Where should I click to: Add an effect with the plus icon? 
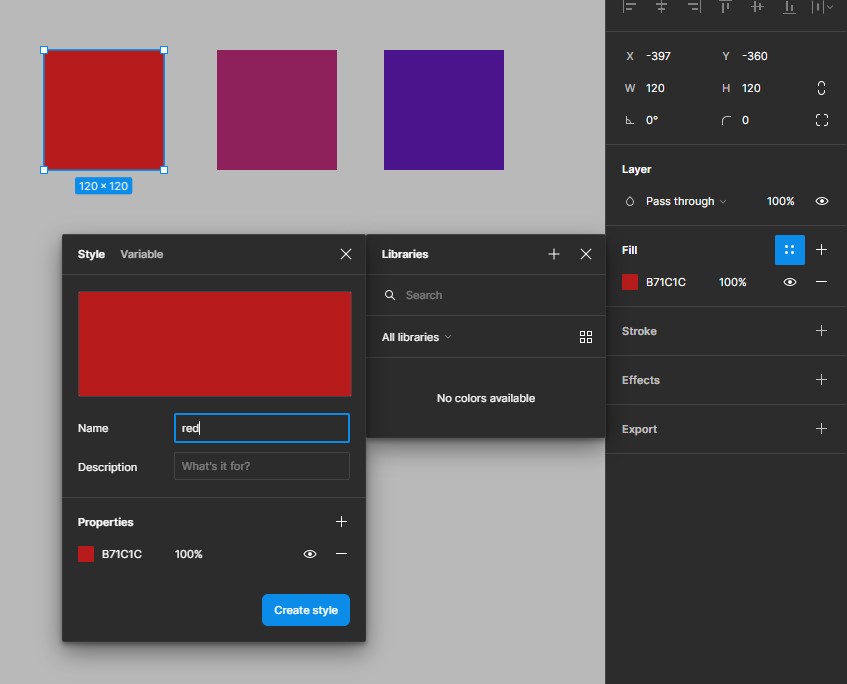(x=821, y=380)
